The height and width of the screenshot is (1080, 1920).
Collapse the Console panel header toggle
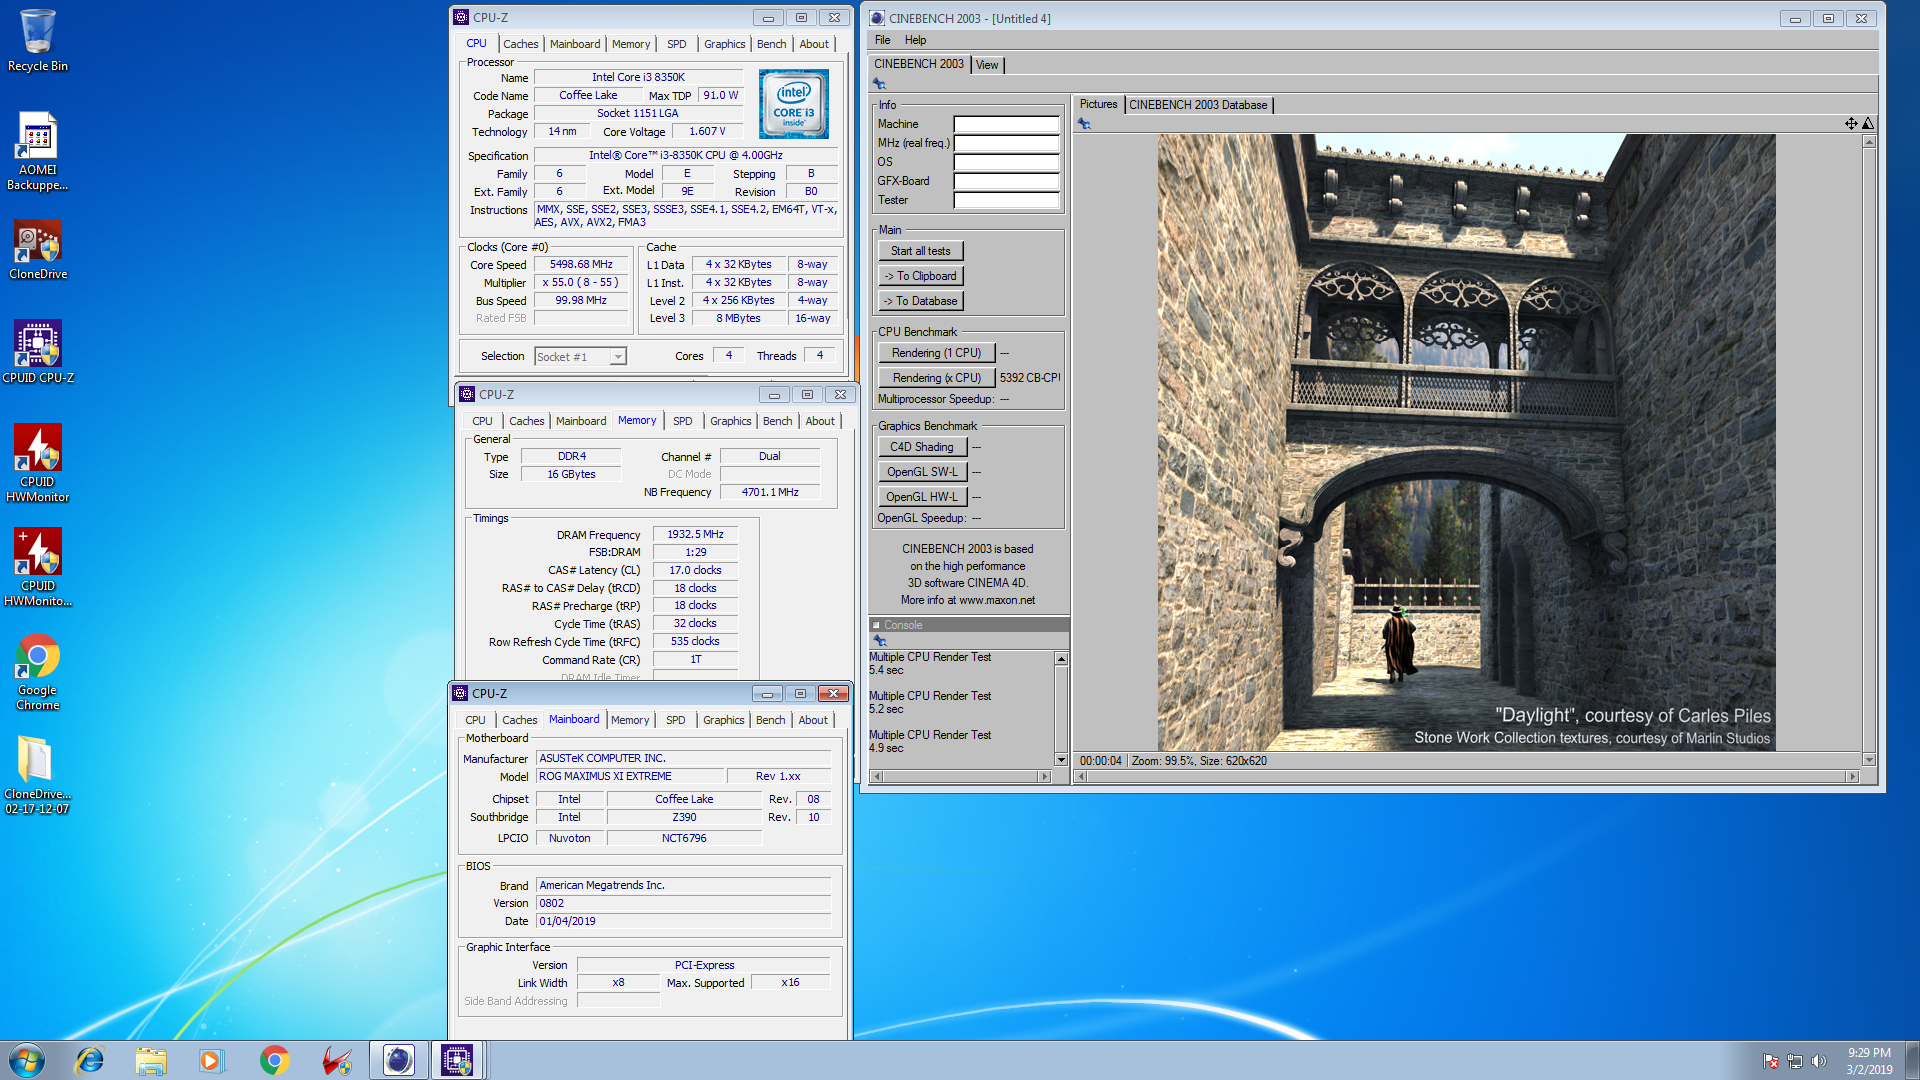(877, 625)
